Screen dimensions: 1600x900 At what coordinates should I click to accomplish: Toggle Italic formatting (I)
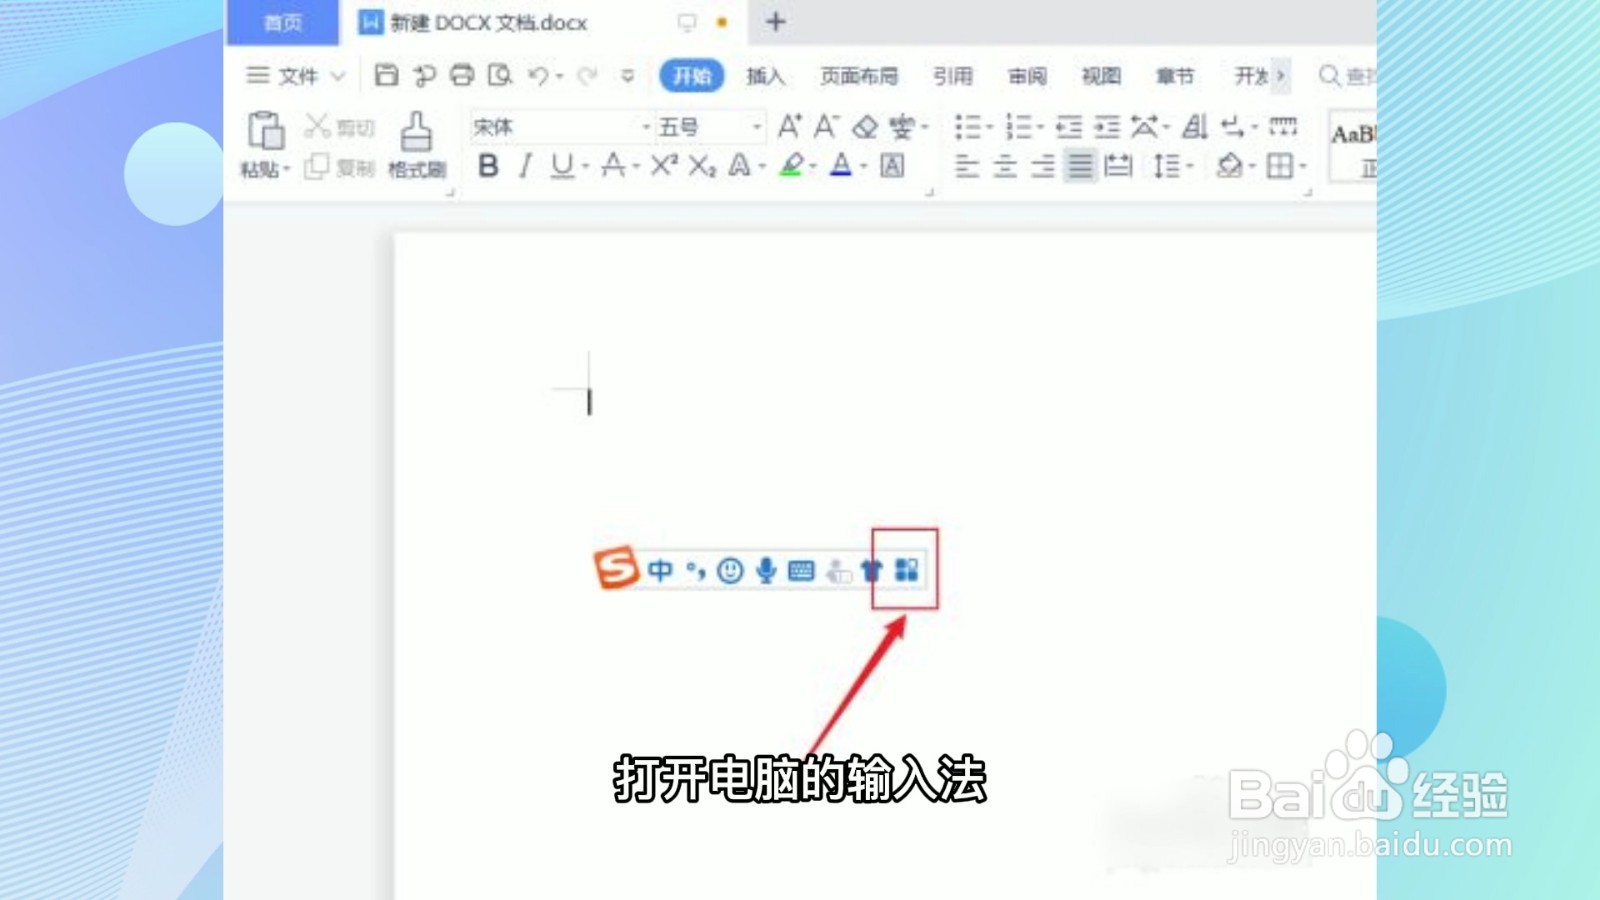525,166
